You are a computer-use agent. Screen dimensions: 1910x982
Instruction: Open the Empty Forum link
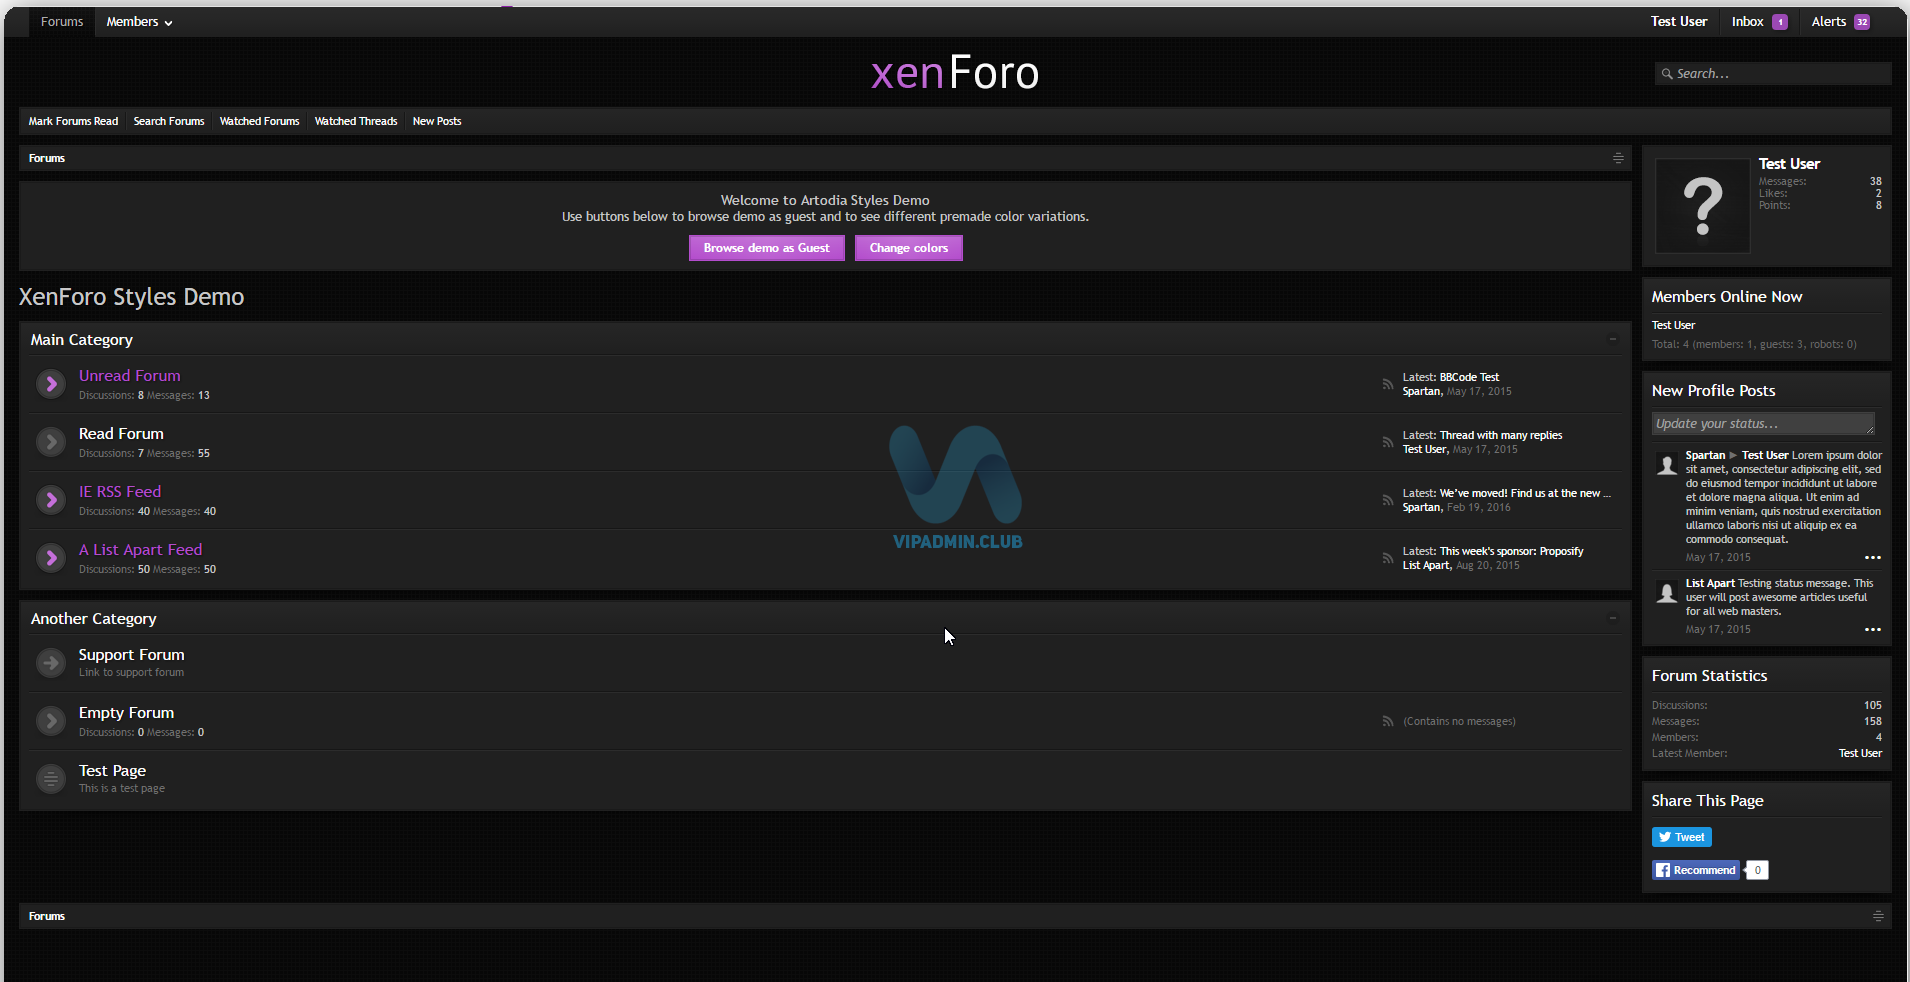[127, 713]
